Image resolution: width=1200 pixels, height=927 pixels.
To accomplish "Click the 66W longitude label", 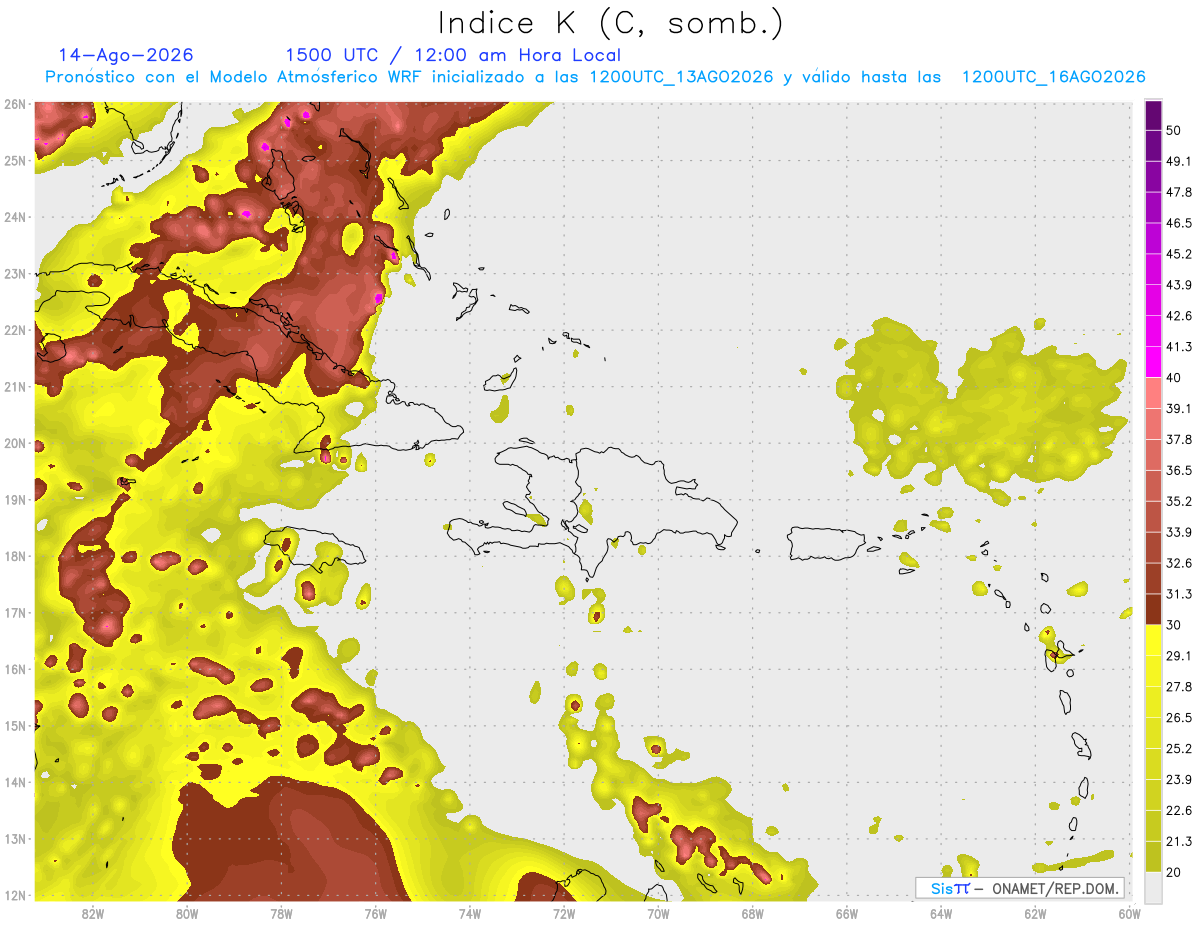I will click(846, 913).
